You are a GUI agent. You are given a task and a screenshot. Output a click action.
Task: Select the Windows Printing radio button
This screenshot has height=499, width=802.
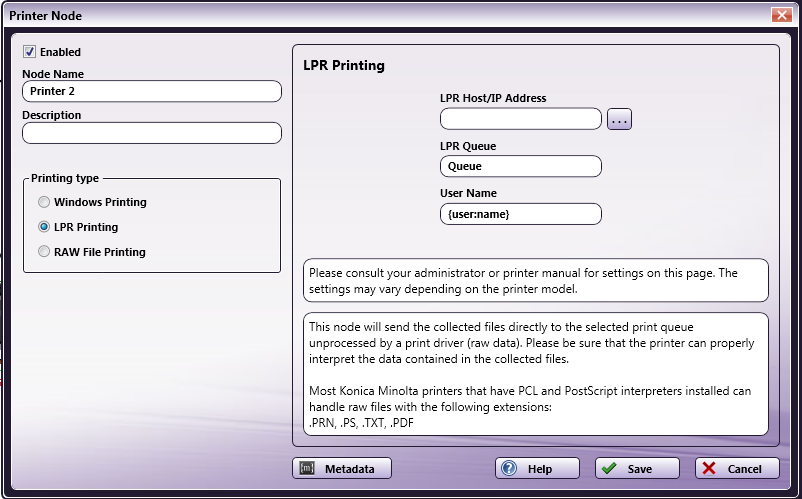(x=44, y=202)
